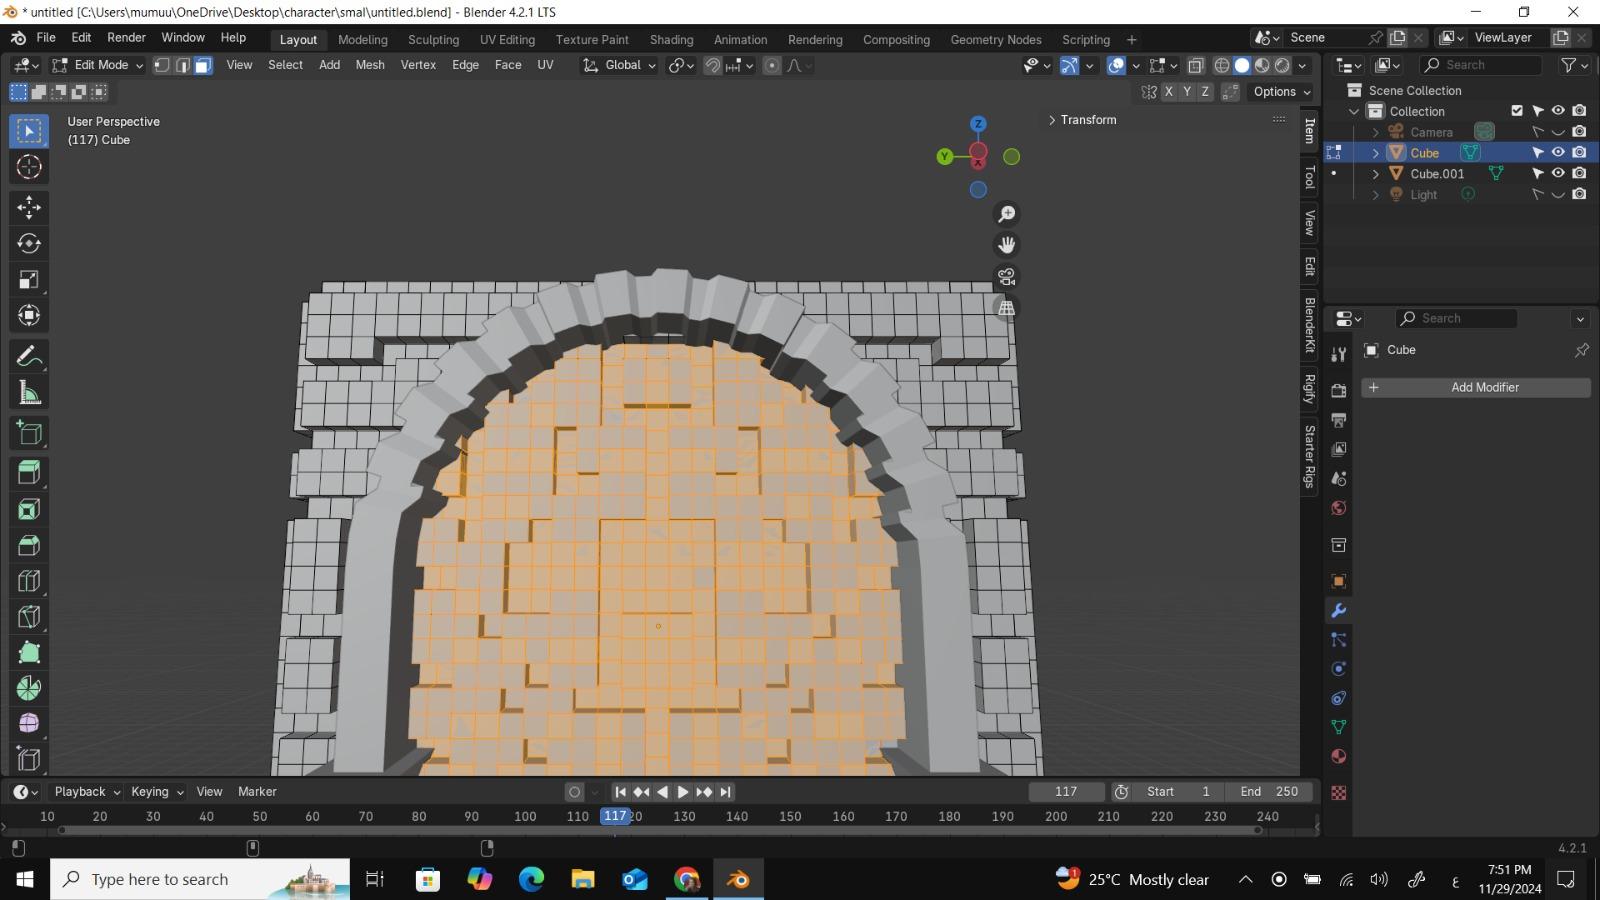The width and height of the screenshot is (1600, 900).
Task: Switch to the Sculpting workspace tab
Action: point(433,40)
